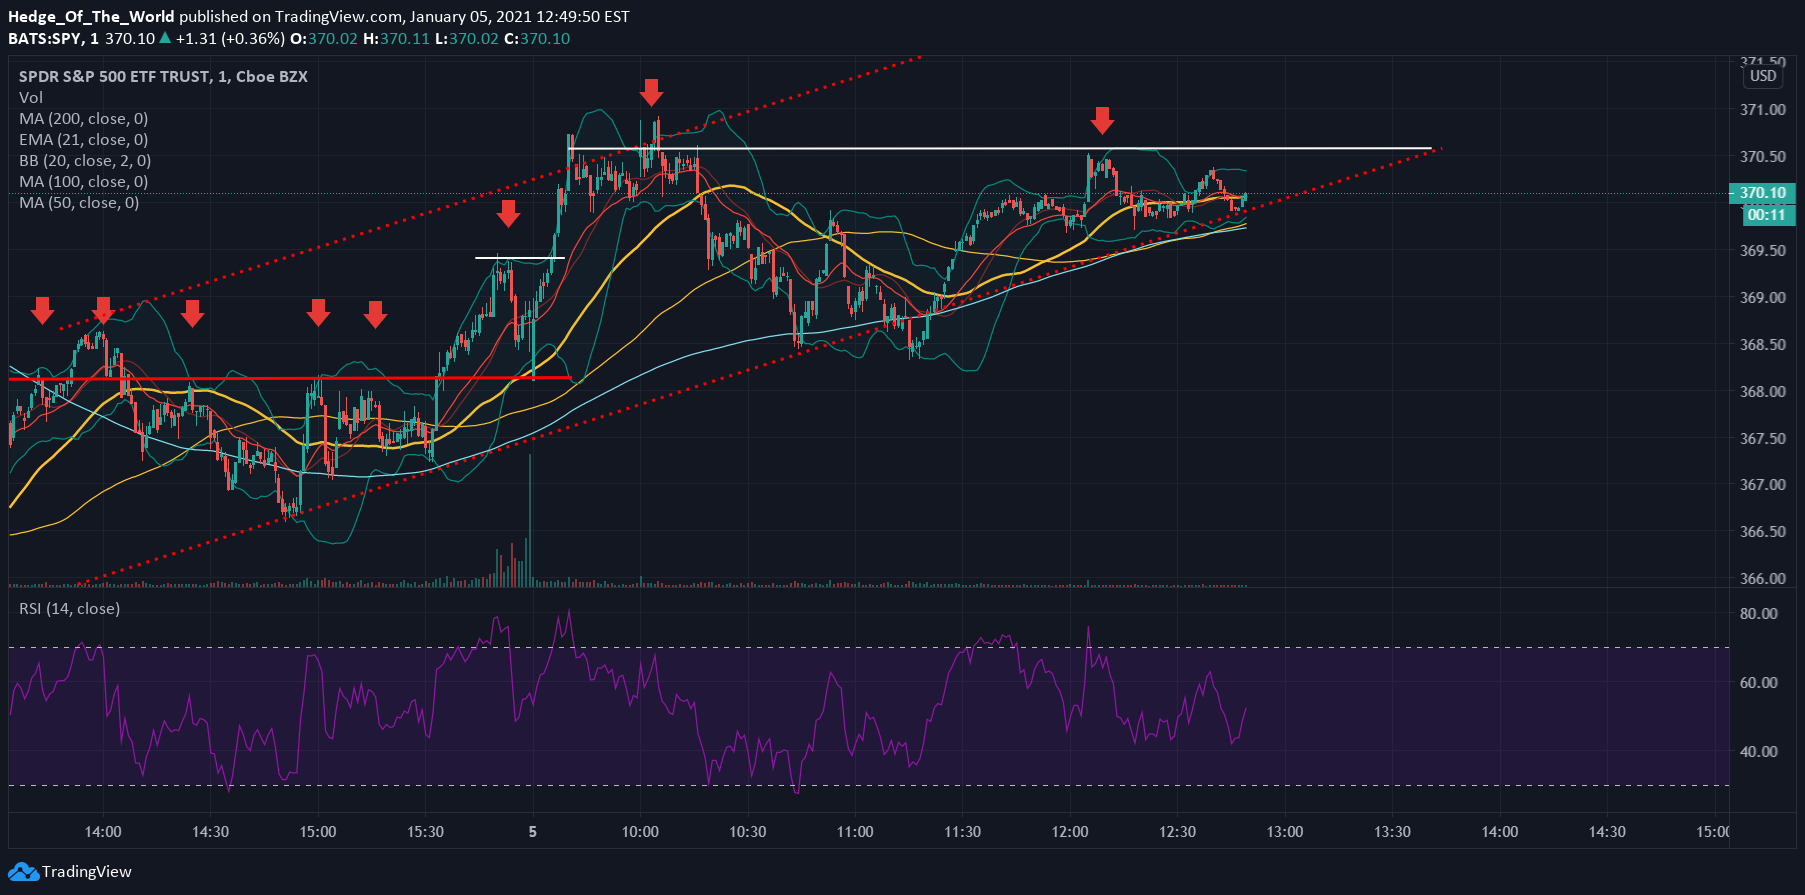The width and height of the screenshot is (1805, 895).
Task: Click the high value H:370.11
Action: tap(396, 38)
